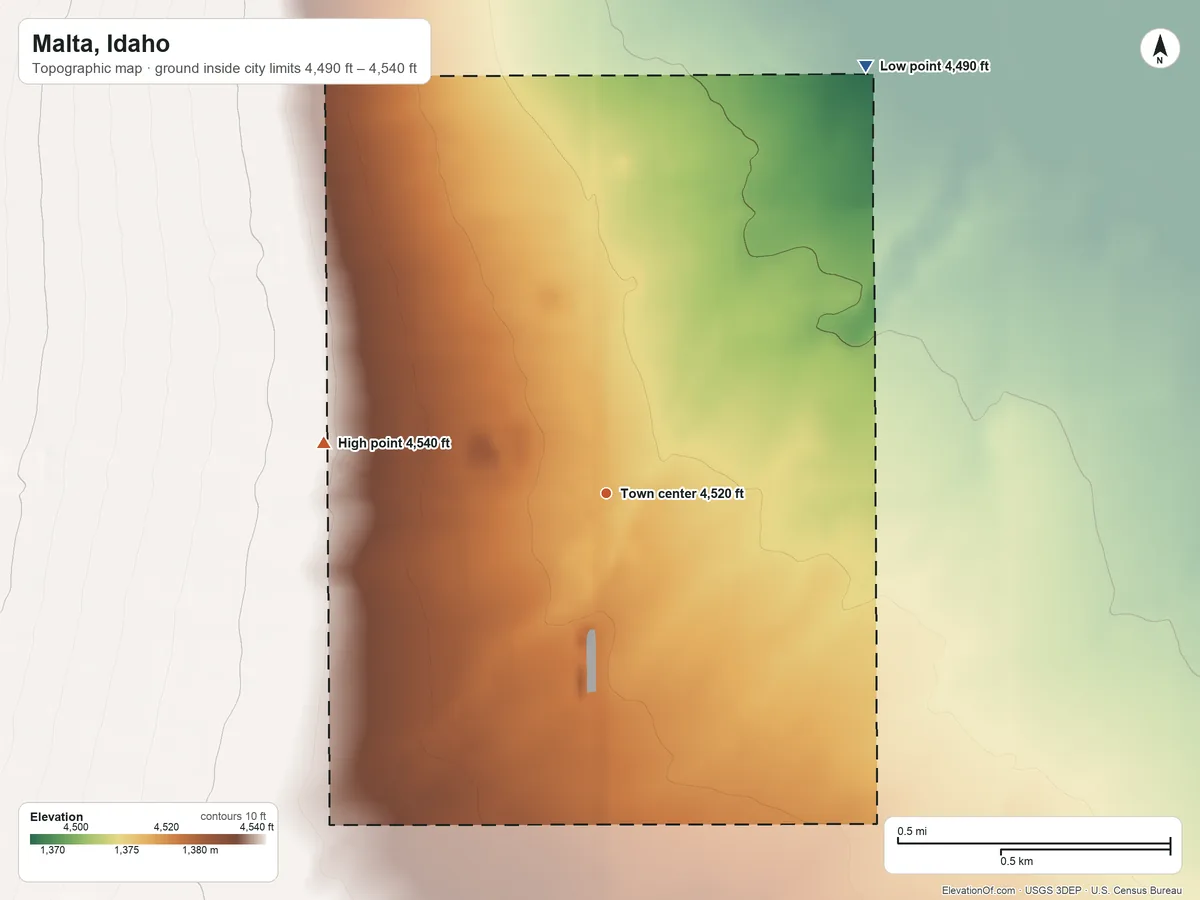Click the orange high point triangle marker

[x=323, y=442]
